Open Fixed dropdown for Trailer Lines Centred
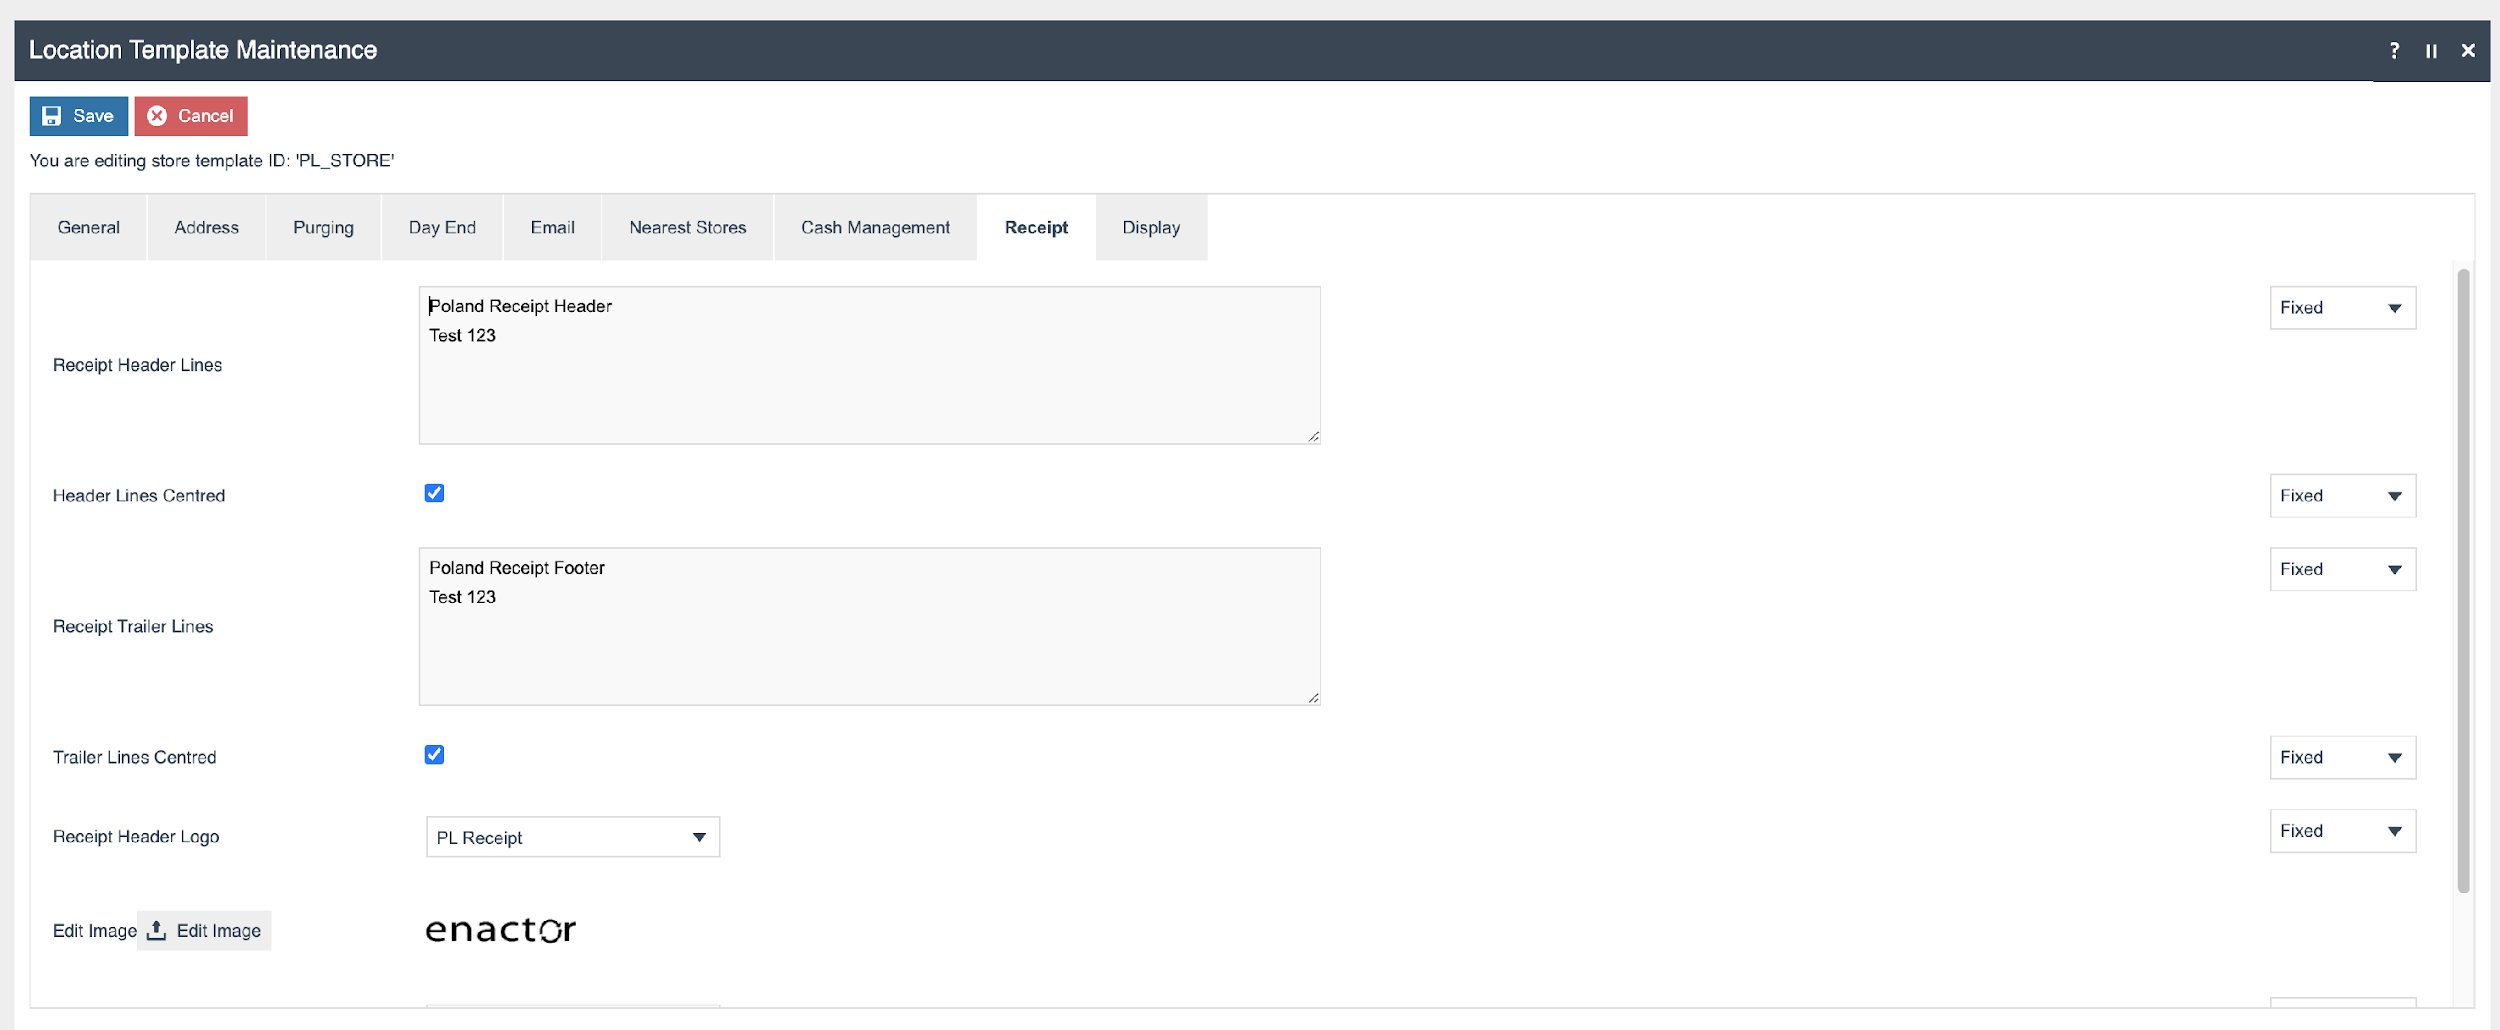The image size is (2500, 1030). point(2342,757)
